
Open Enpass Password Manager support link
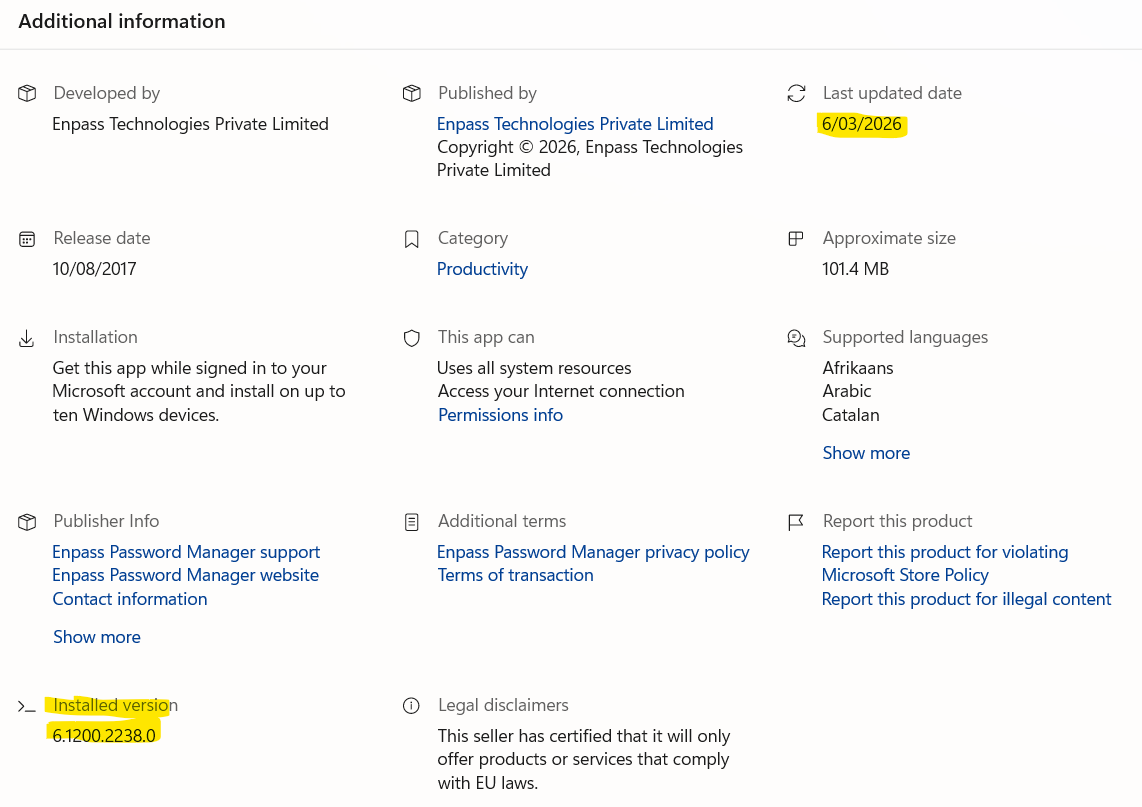[x=186, y=552]
